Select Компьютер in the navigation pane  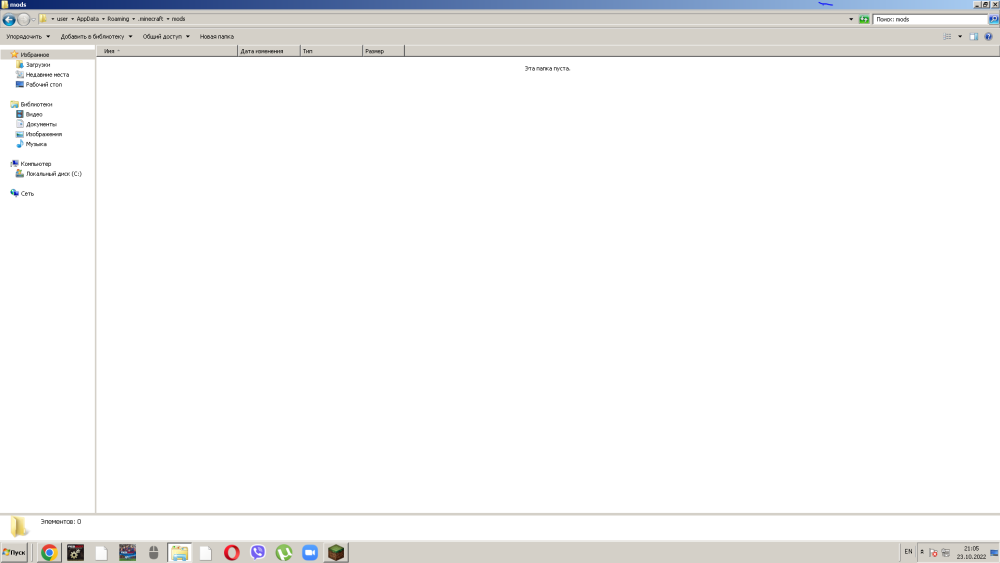tap(35, 164)
